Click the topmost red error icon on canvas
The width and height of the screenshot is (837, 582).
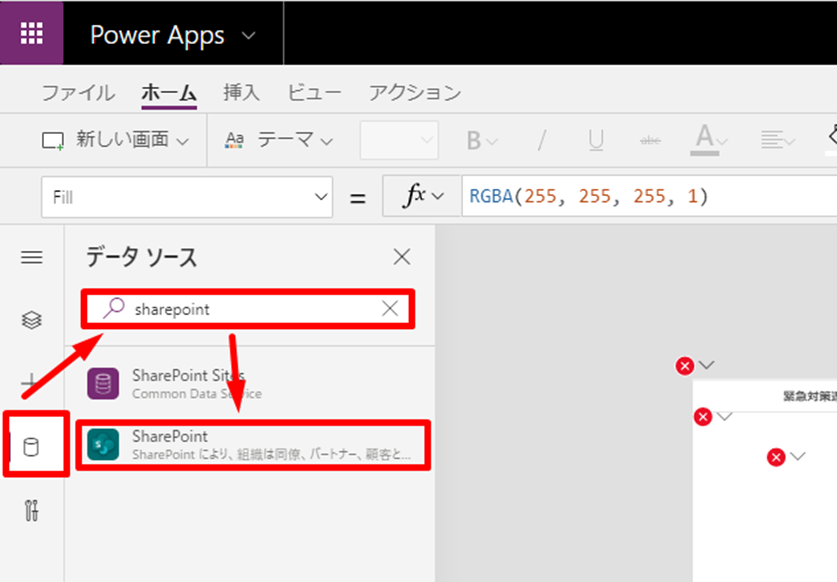[x=684, y=366]
